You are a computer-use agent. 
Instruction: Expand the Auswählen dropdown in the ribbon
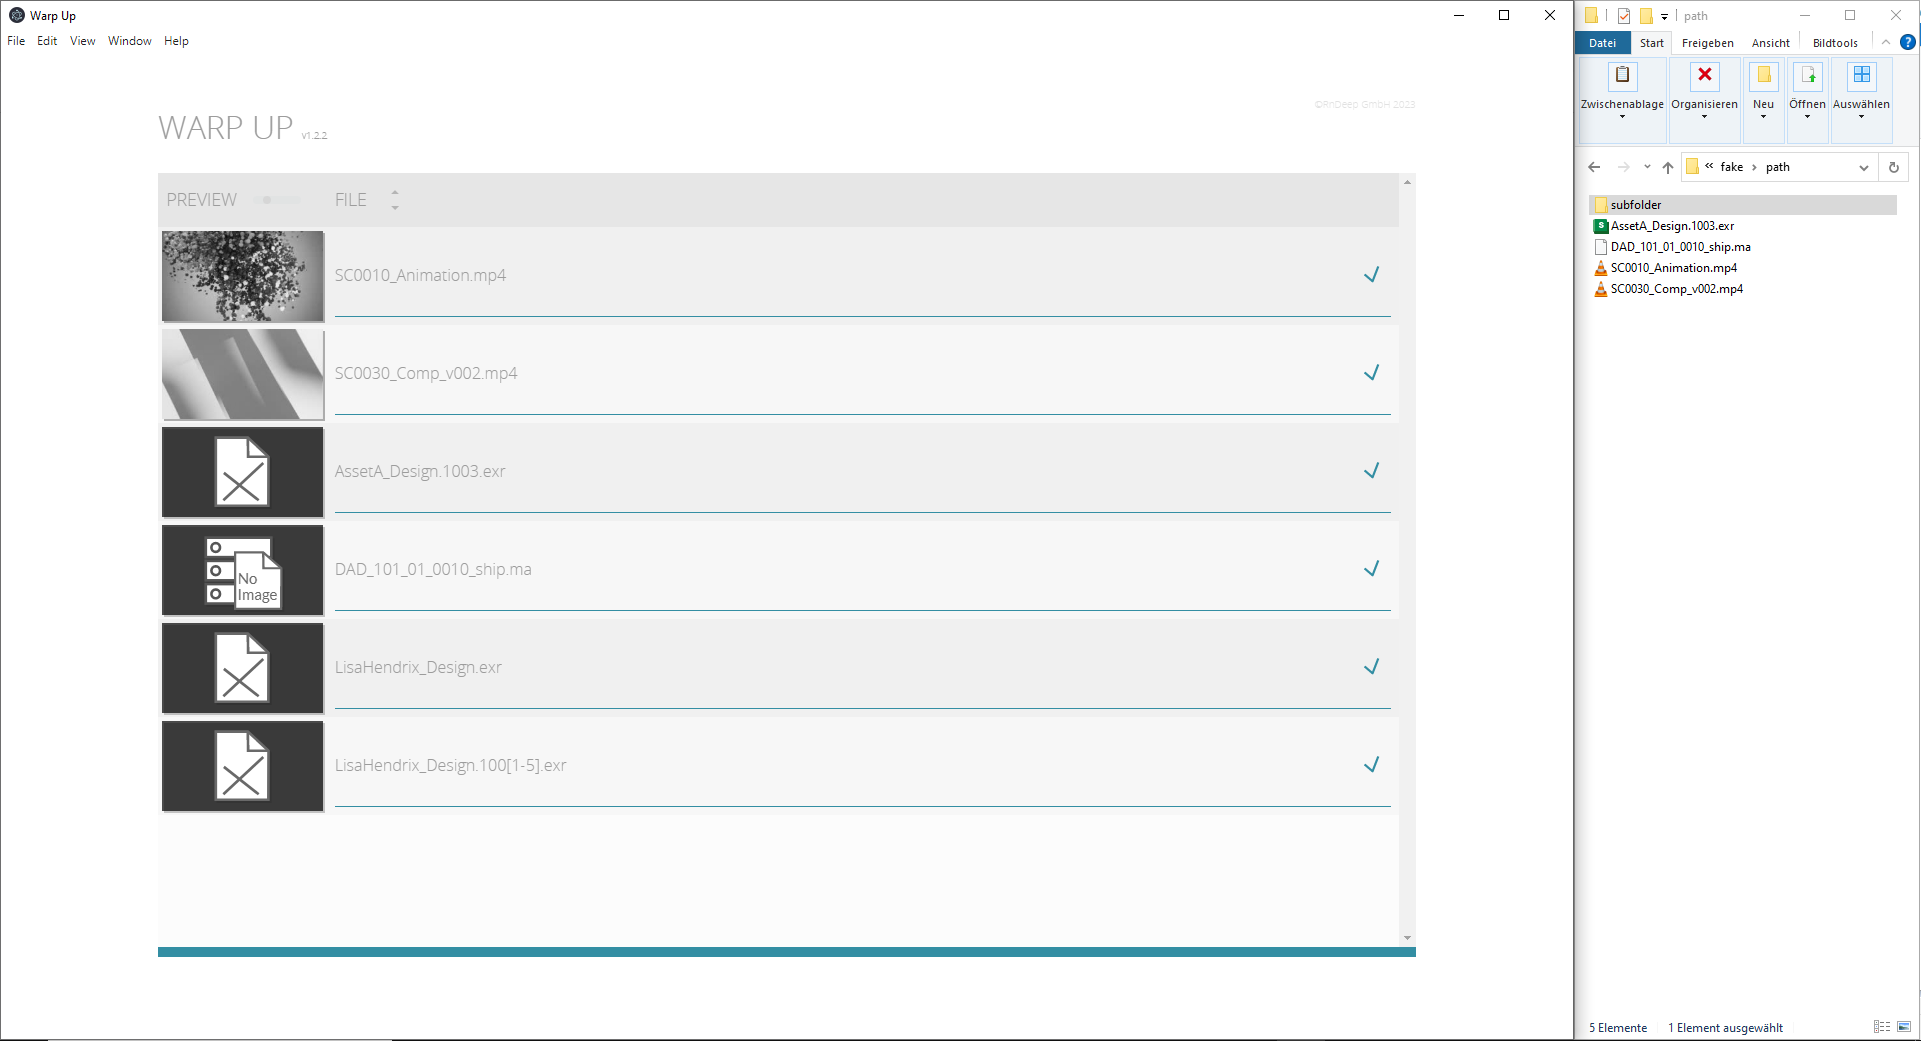[1861, 116]
